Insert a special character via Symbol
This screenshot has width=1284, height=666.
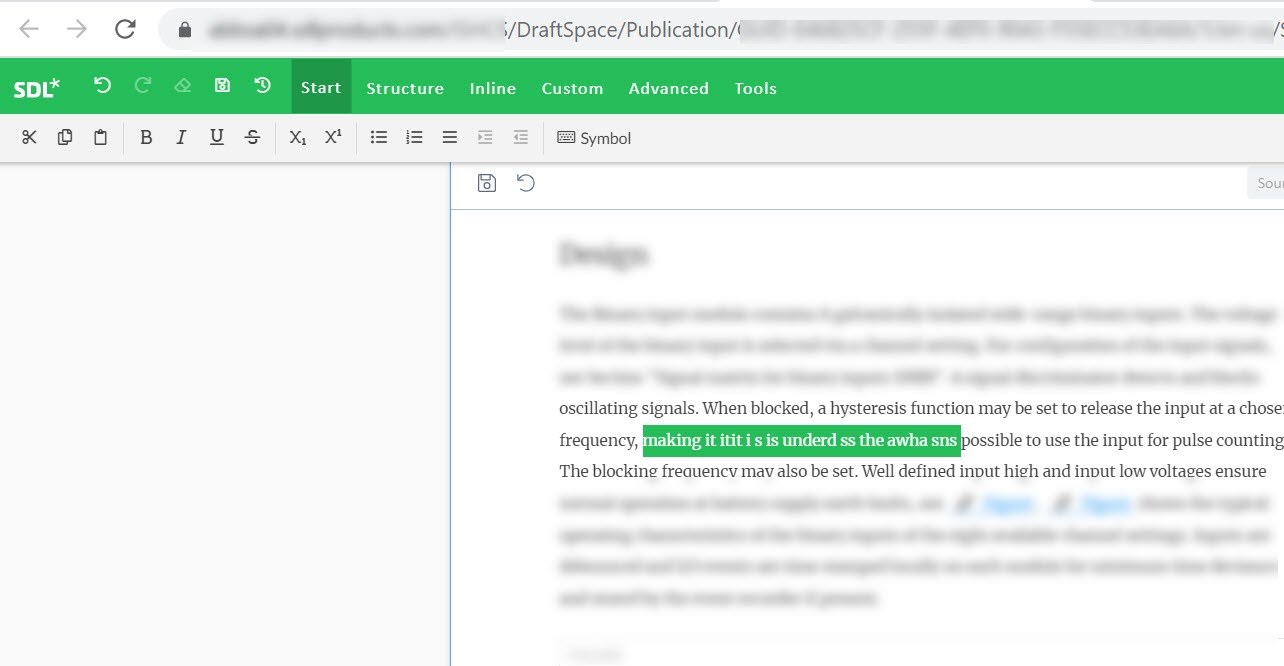click(593, 138)
